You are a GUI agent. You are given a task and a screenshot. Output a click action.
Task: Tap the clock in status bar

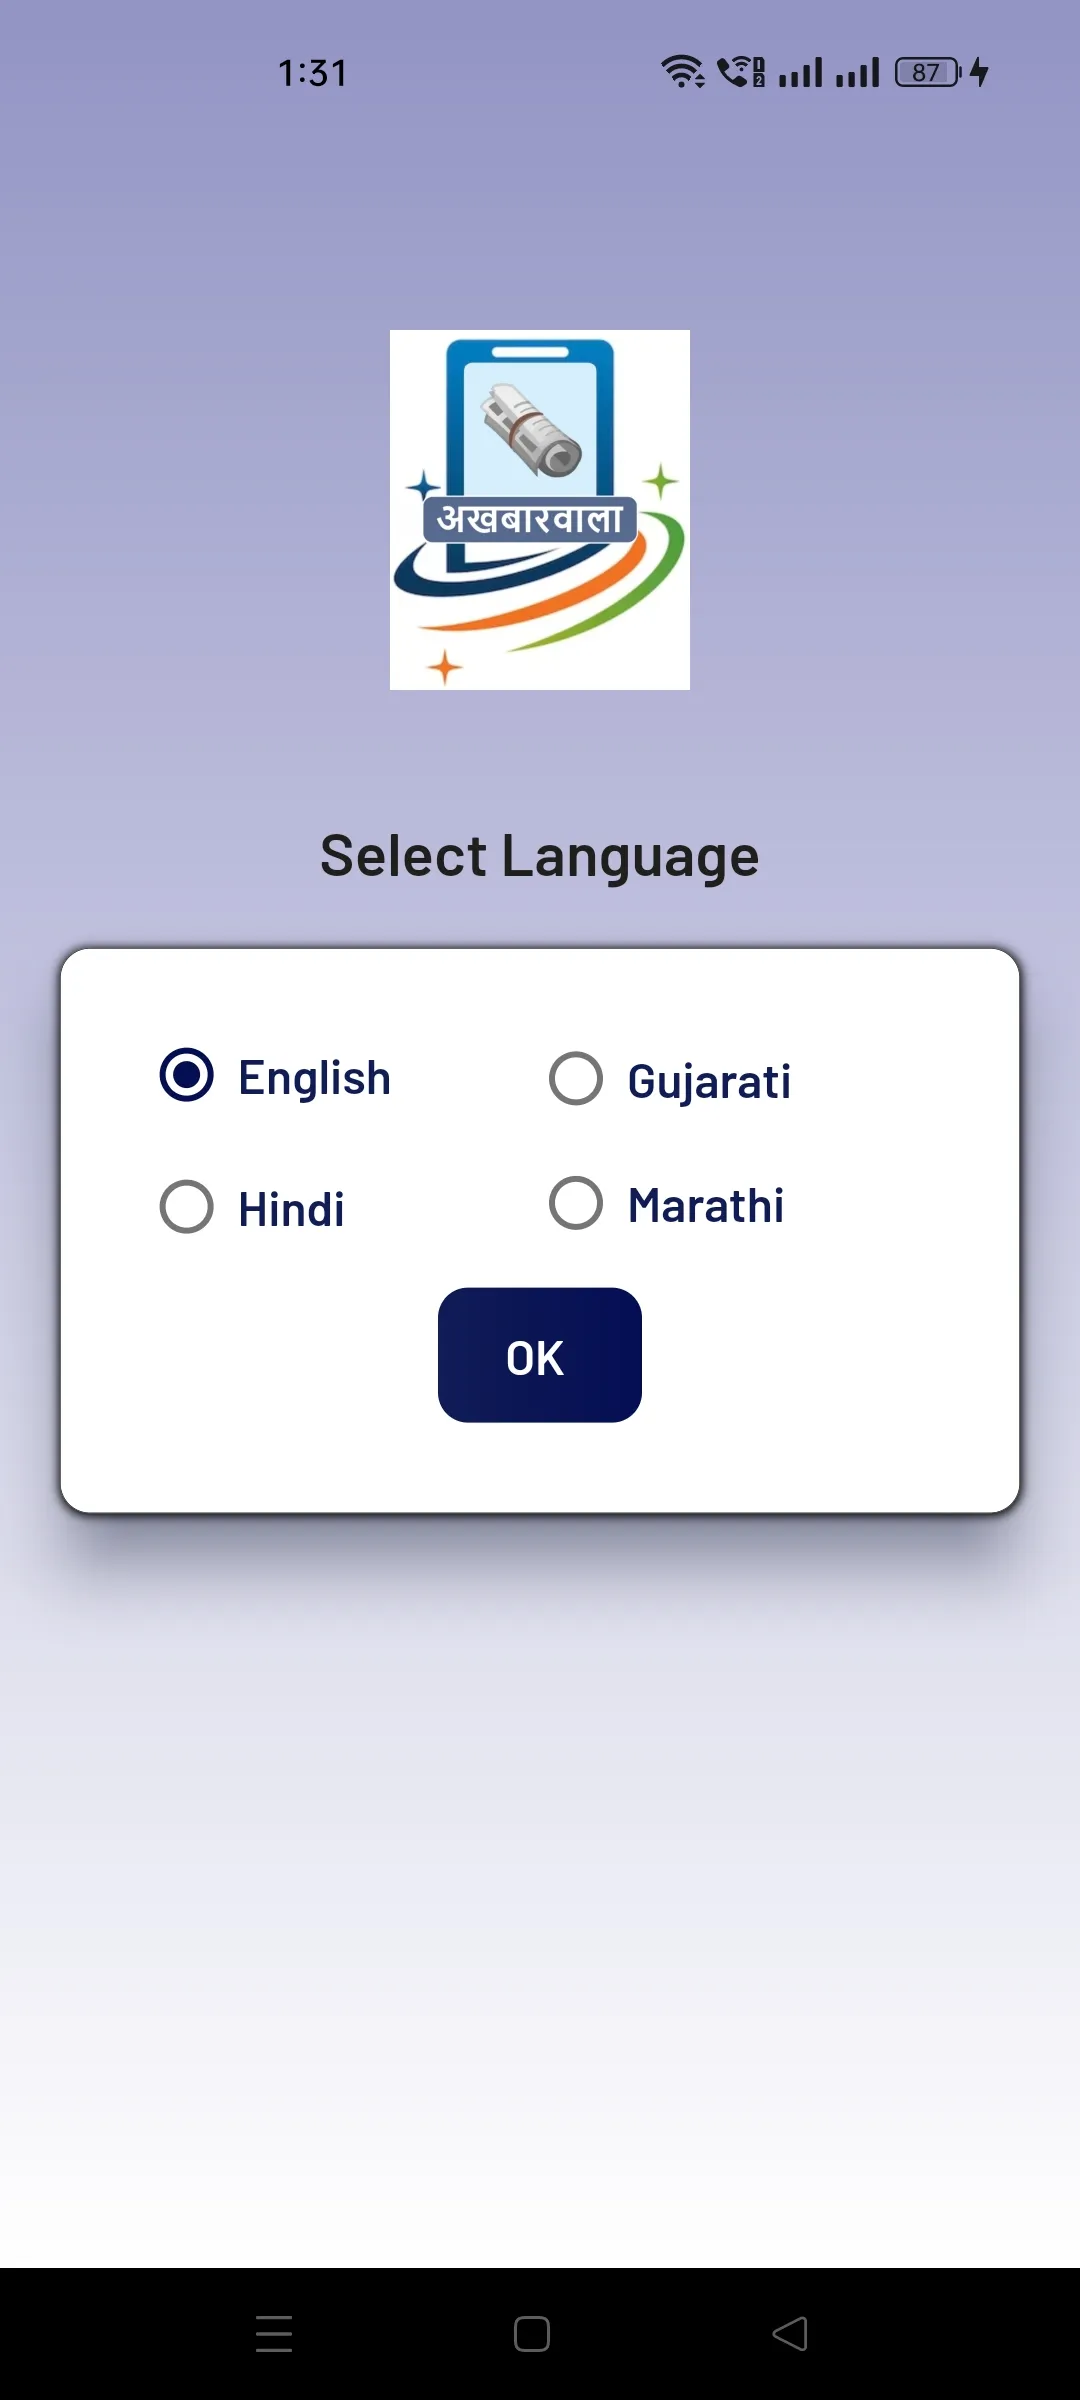313,73
